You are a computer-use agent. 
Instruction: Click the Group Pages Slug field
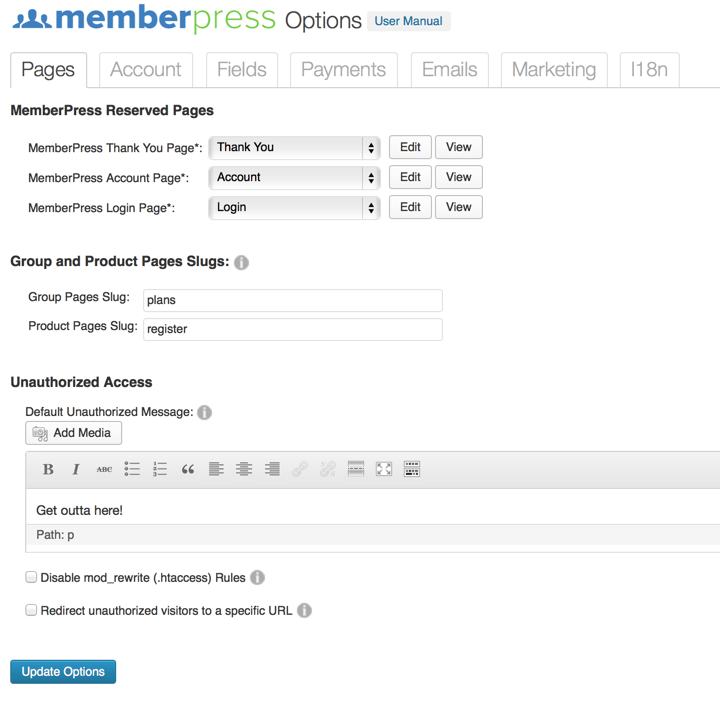click(293, 300)
